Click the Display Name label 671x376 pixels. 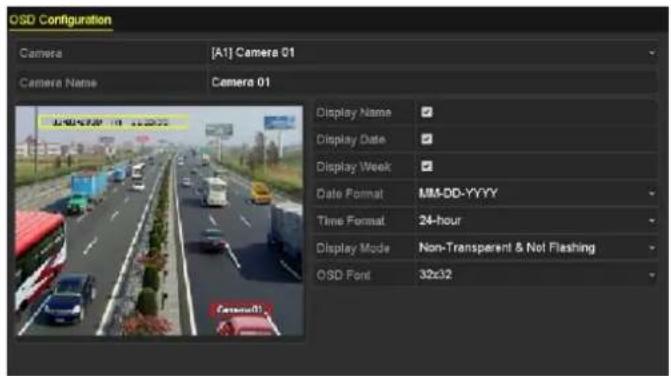tap(353, 113)
